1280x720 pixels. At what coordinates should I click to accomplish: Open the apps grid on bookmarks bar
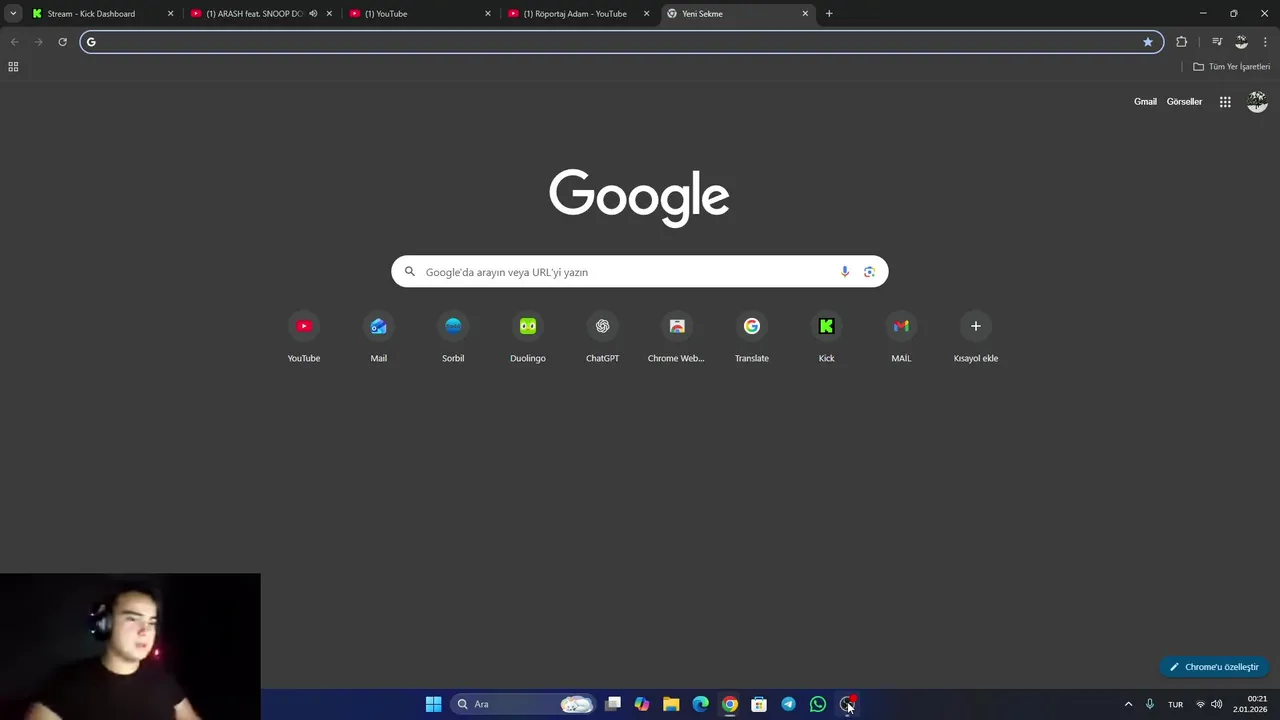click(x=13, y=67)
